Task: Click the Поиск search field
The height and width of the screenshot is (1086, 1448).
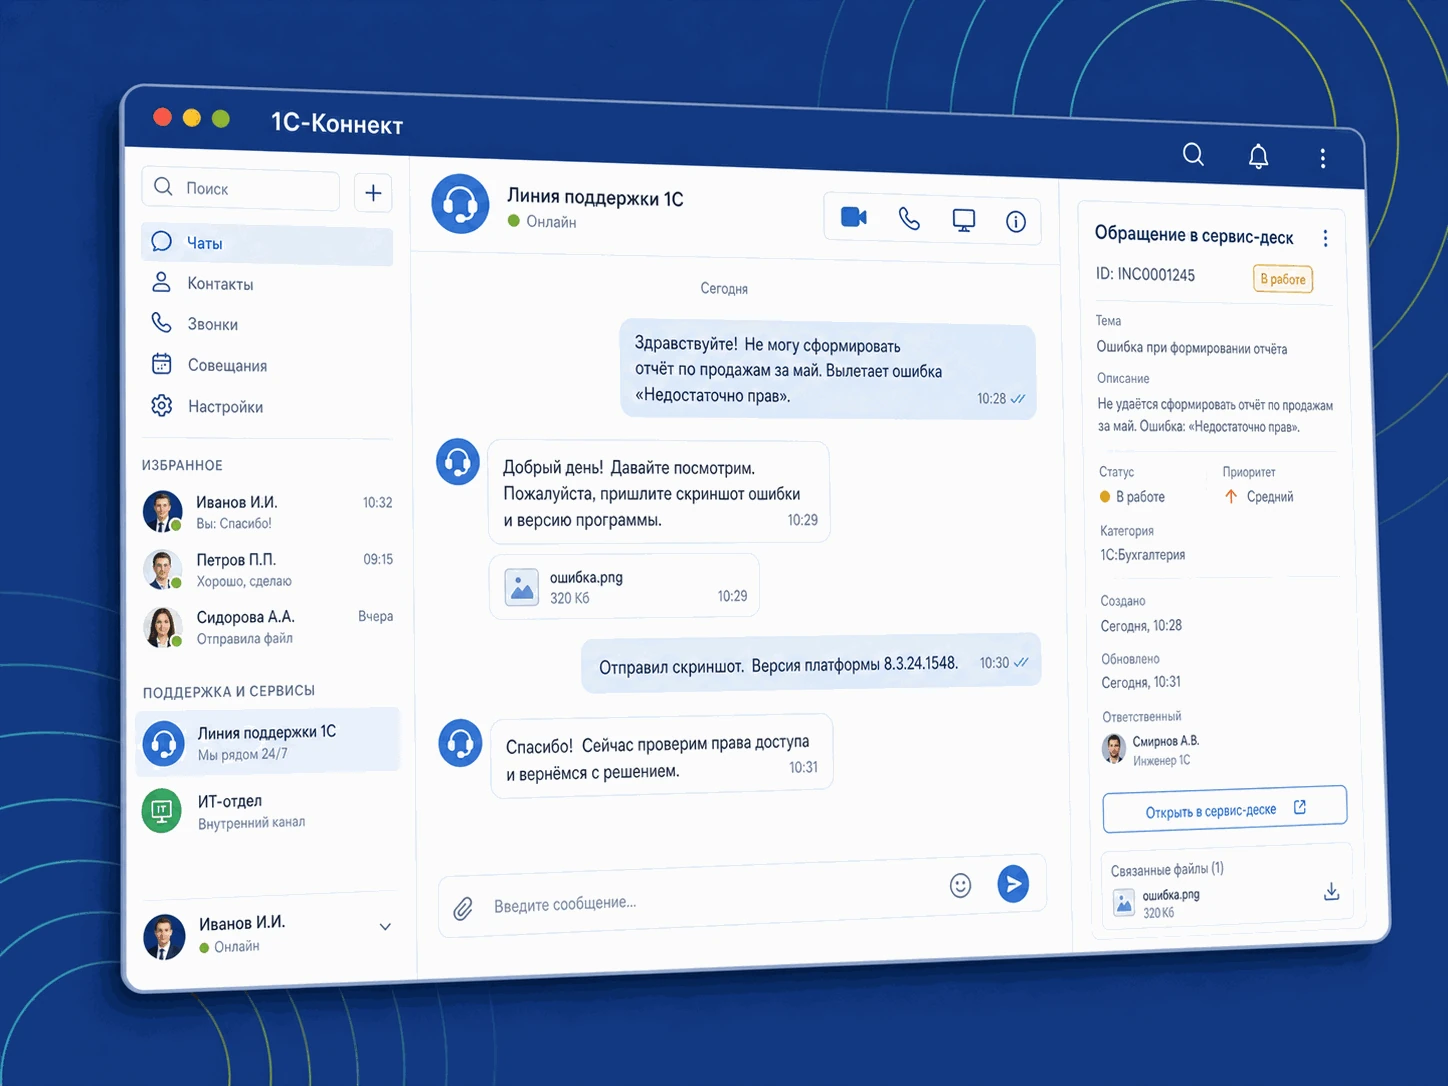Action: click(241, 188)
